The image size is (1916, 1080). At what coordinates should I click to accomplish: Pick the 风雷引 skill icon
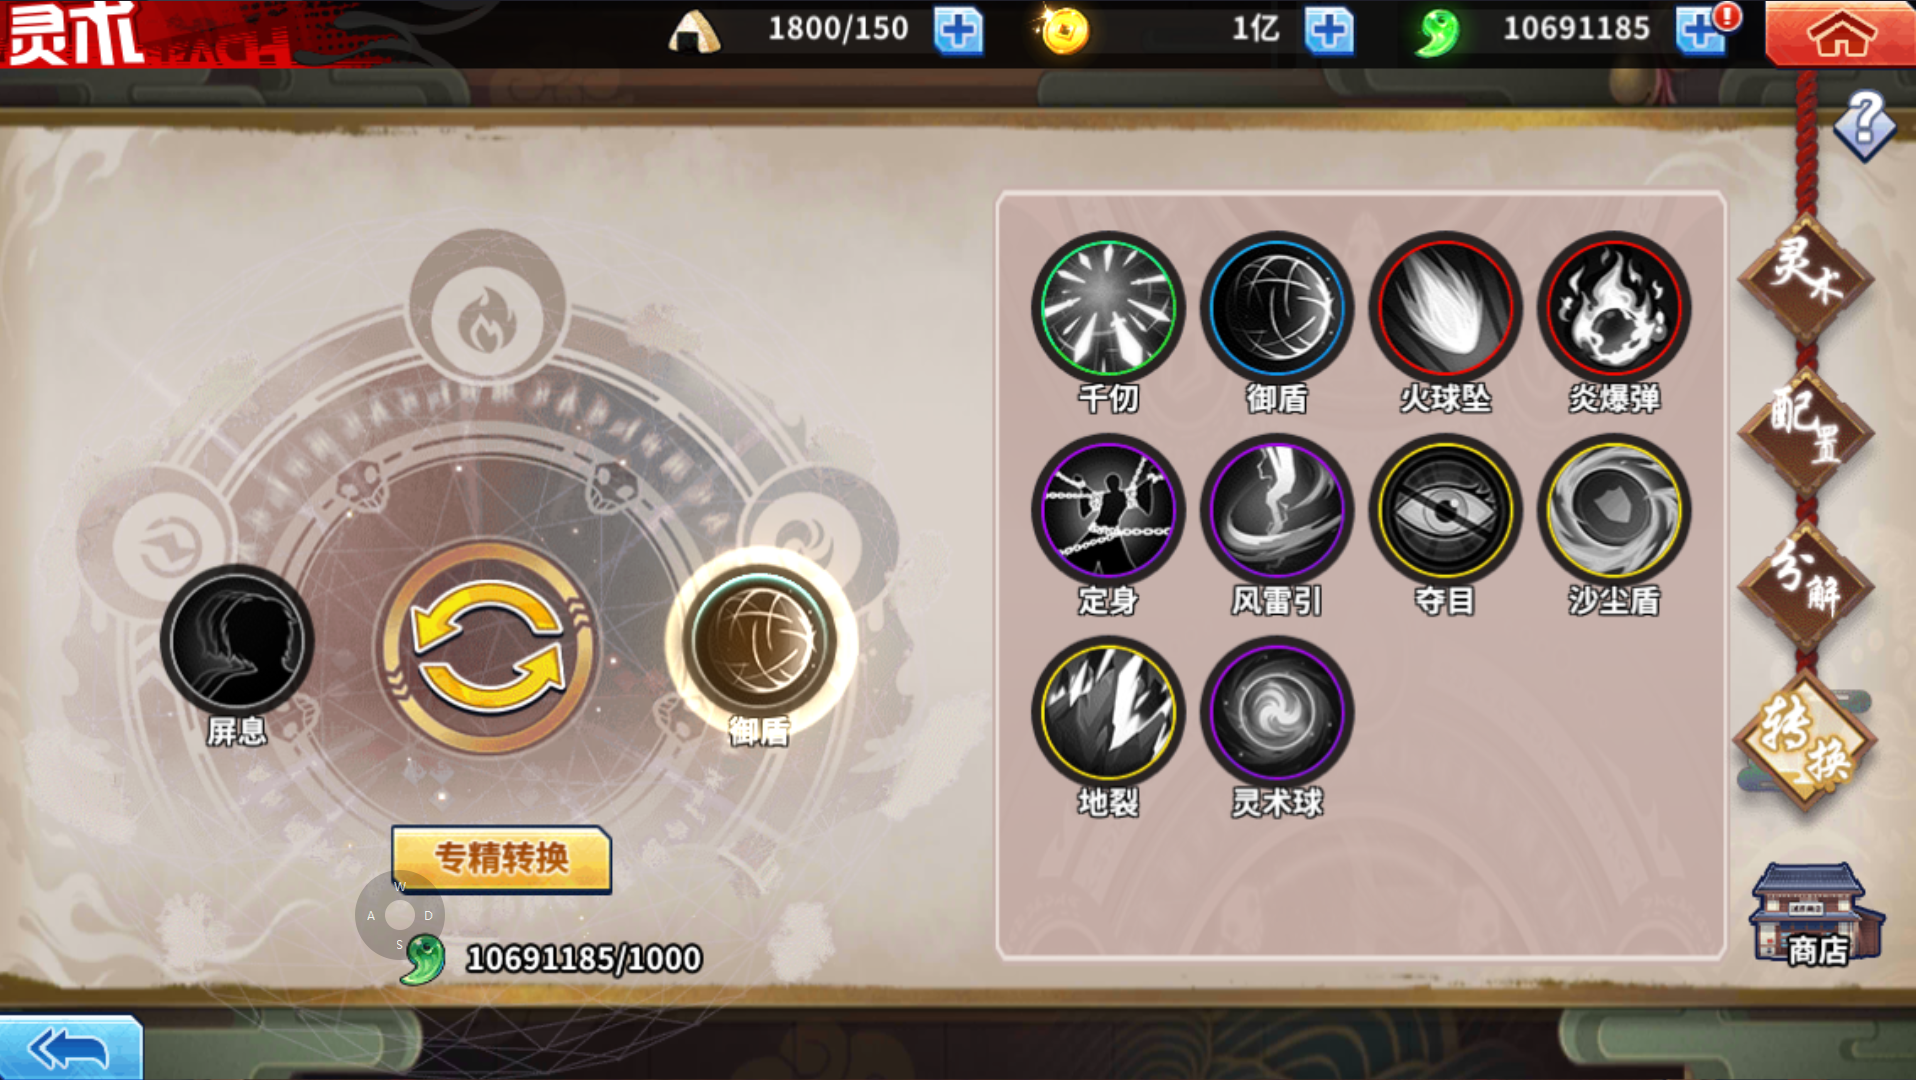coord(1277,511)
